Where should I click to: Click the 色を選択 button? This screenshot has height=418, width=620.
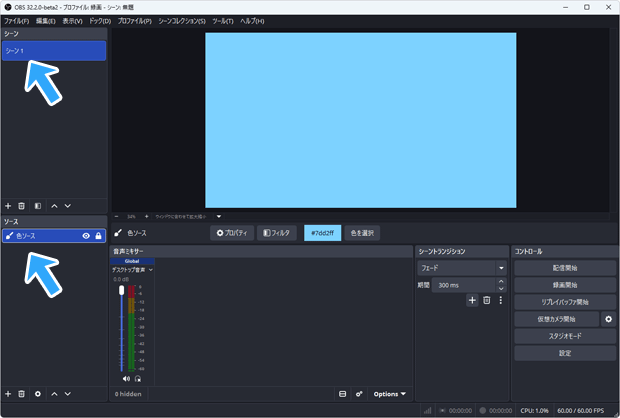[x=362, y=233]
